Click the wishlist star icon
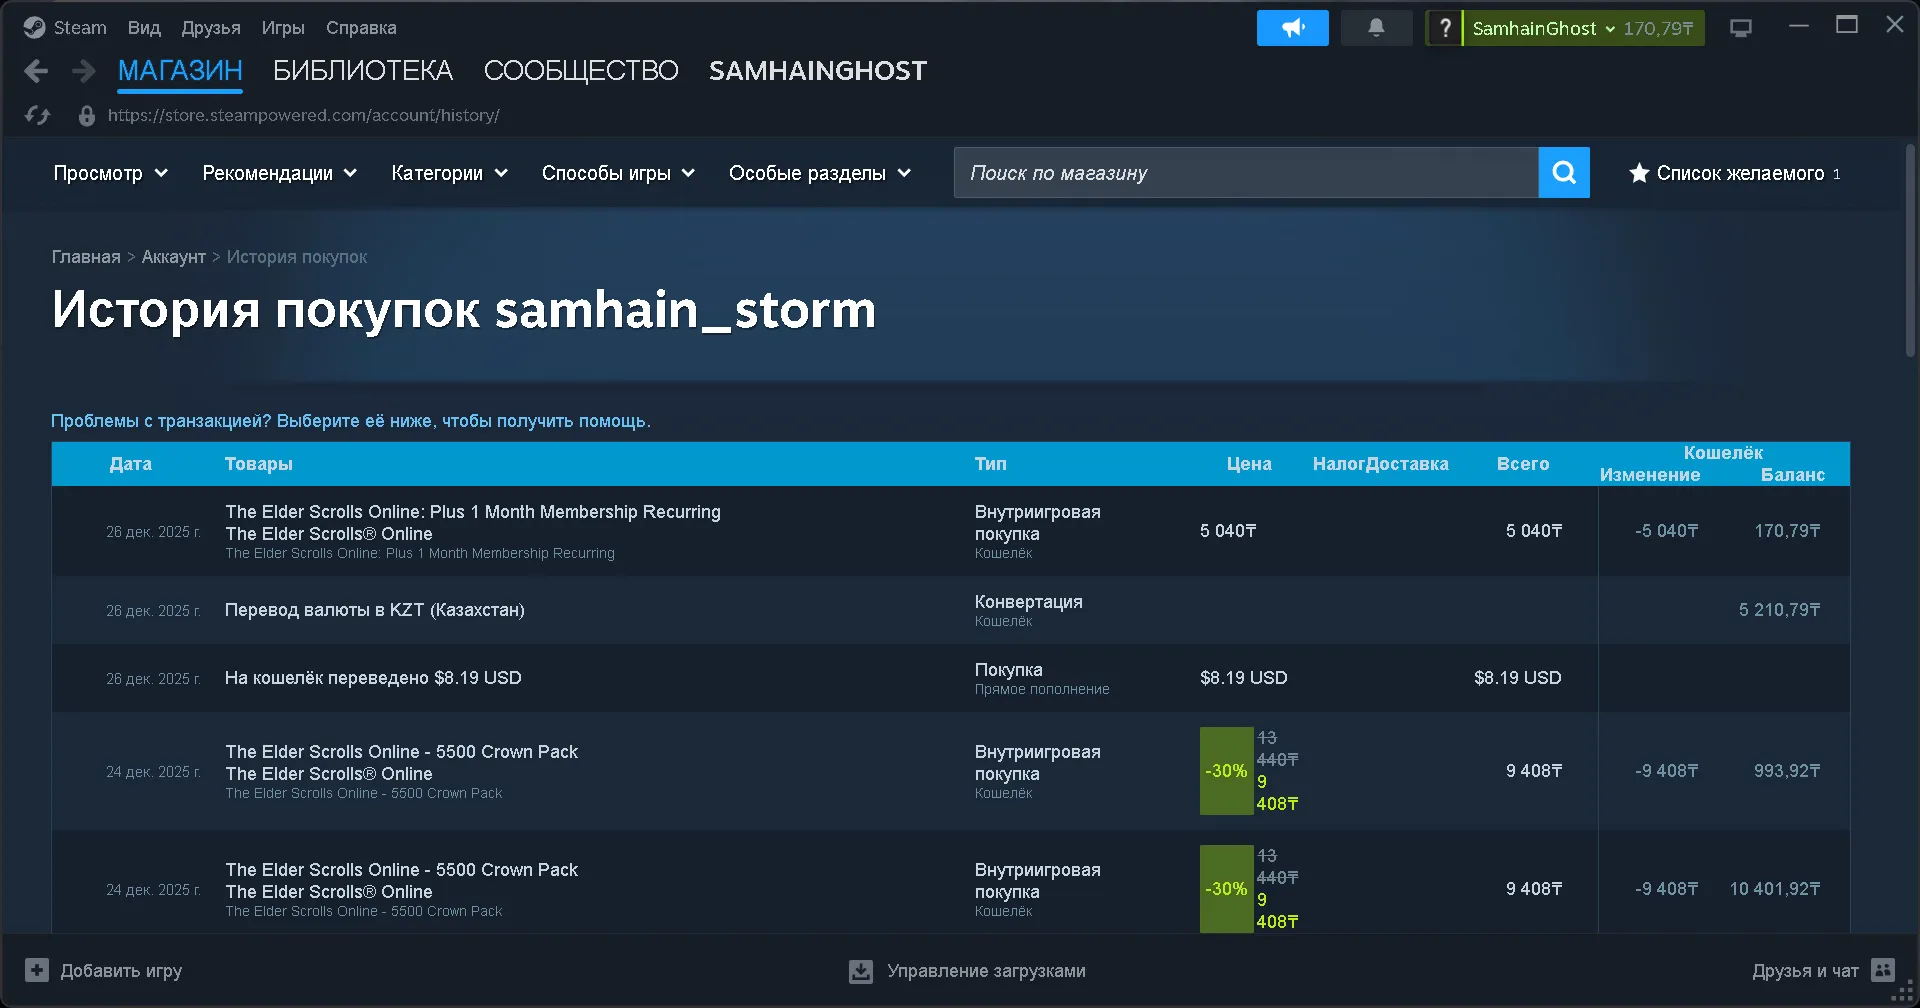This screenshot has height=1008, width=1920. coord(1639,173)
